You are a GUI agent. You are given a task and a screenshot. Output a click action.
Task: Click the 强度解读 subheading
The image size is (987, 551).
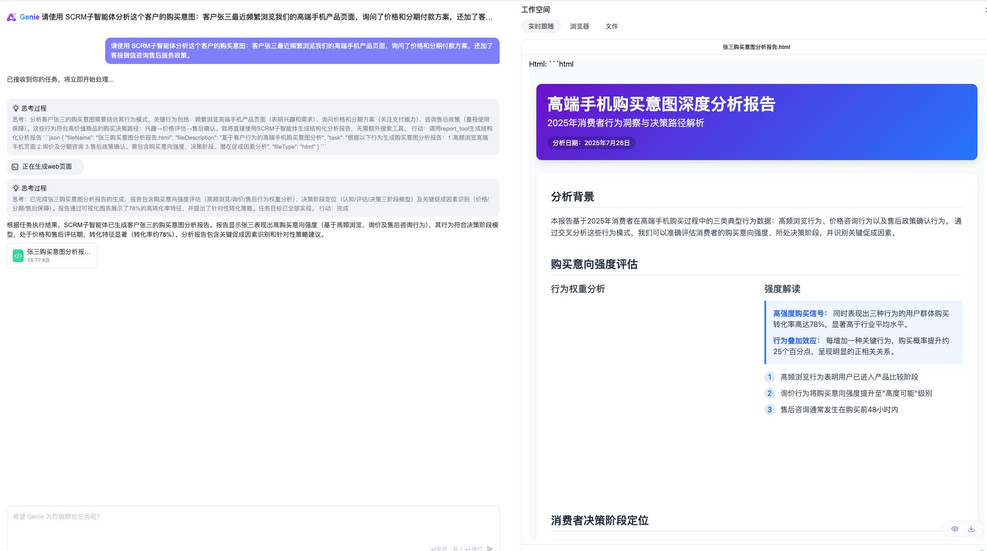pos(782,289)
